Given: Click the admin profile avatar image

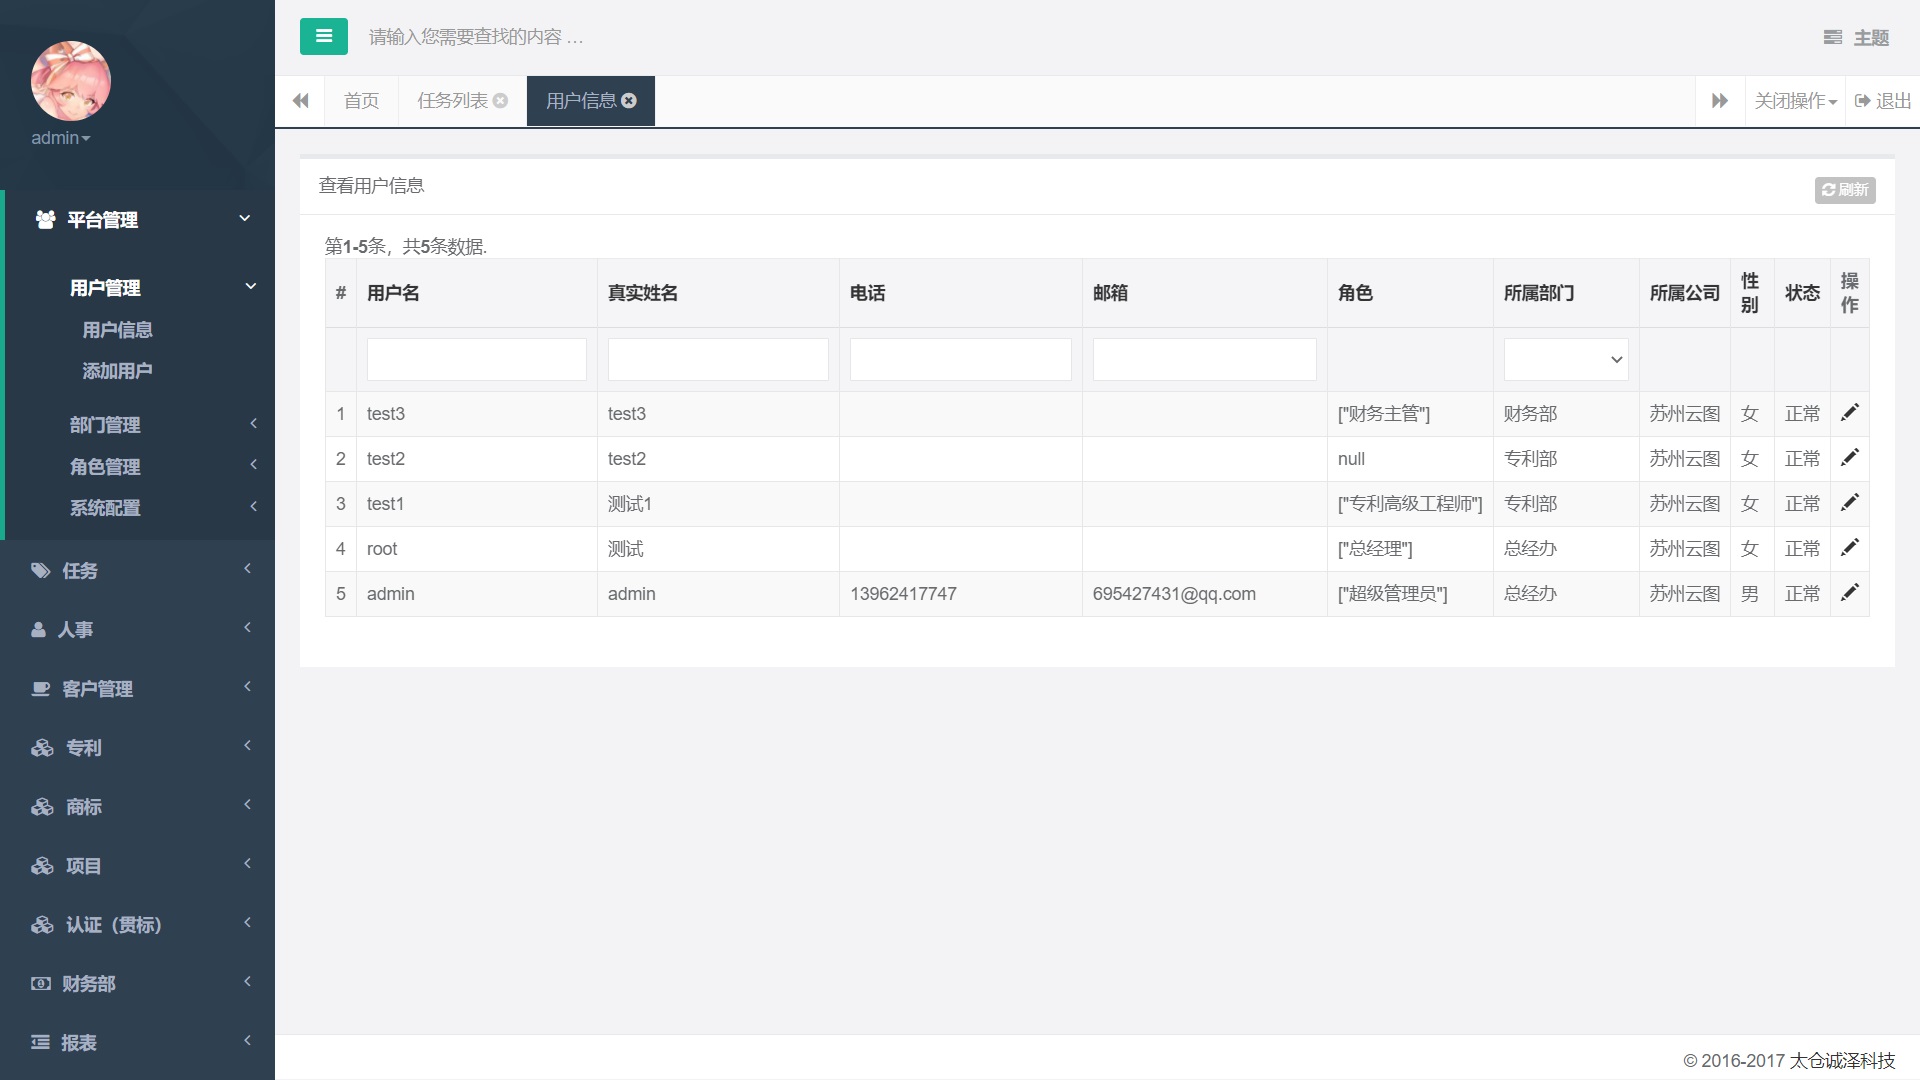Looking at the screenshot, I should (x=70, y=81).
